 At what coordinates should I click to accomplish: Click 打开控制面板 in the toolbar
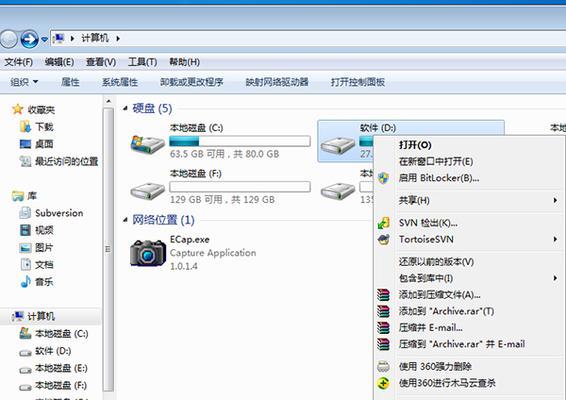coord(358,82)
